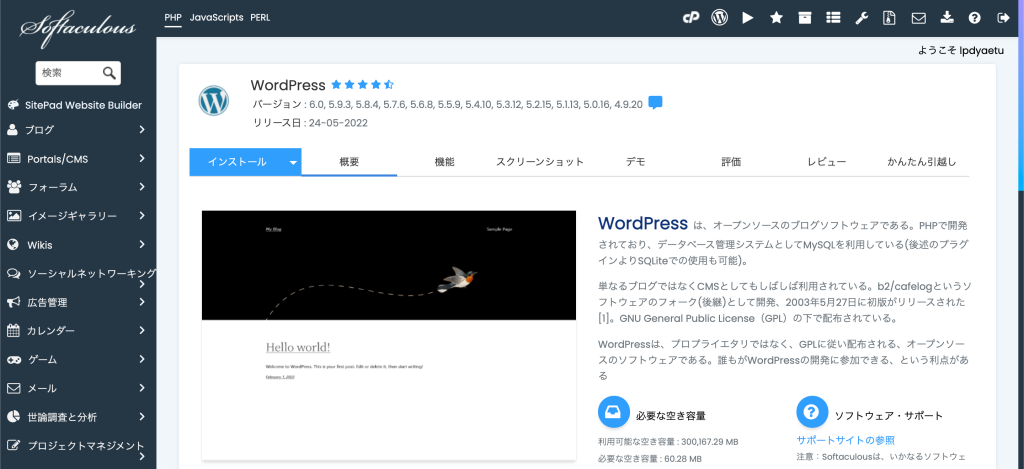
Task: Open the star ratings icon in top bar
Action: tap(776, 18)
